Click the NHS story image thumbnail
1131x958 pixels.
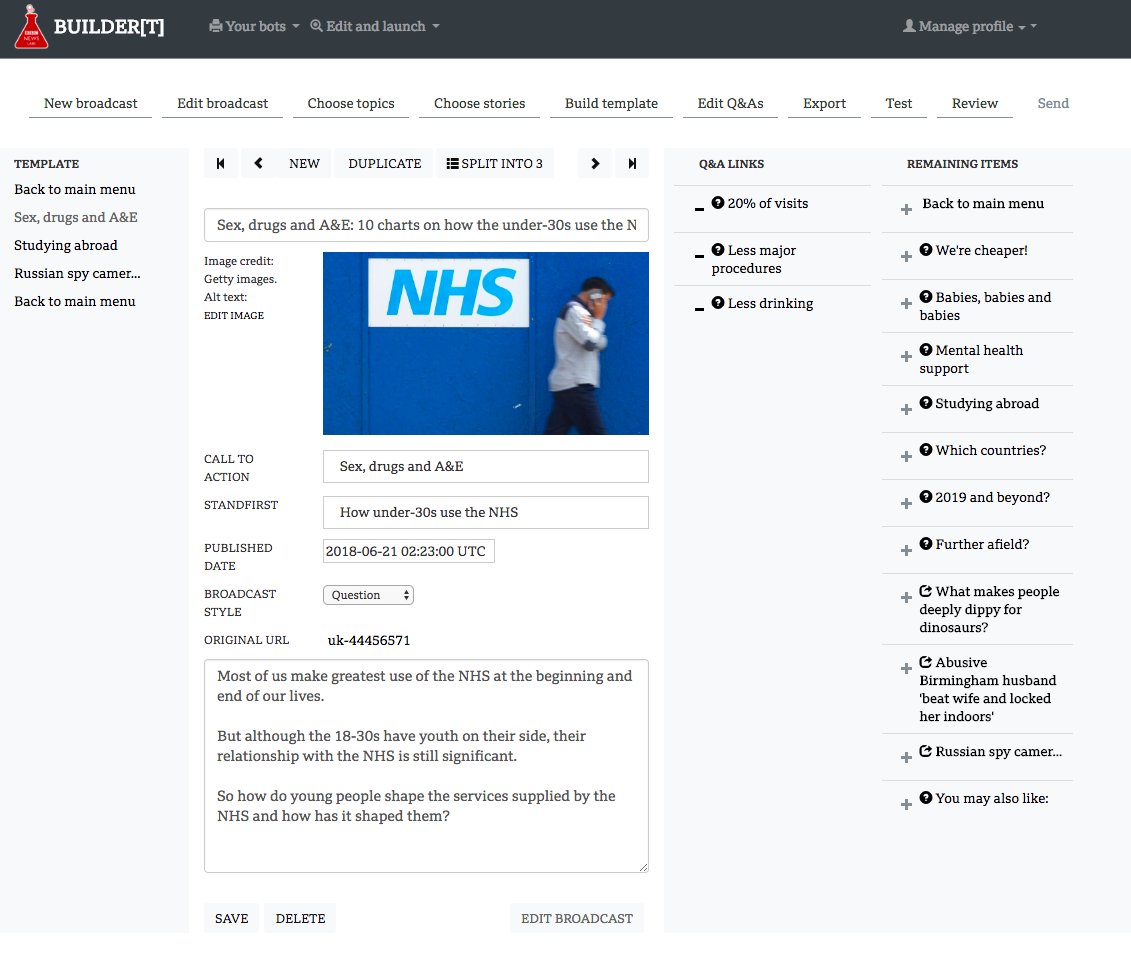pos(485,343)
